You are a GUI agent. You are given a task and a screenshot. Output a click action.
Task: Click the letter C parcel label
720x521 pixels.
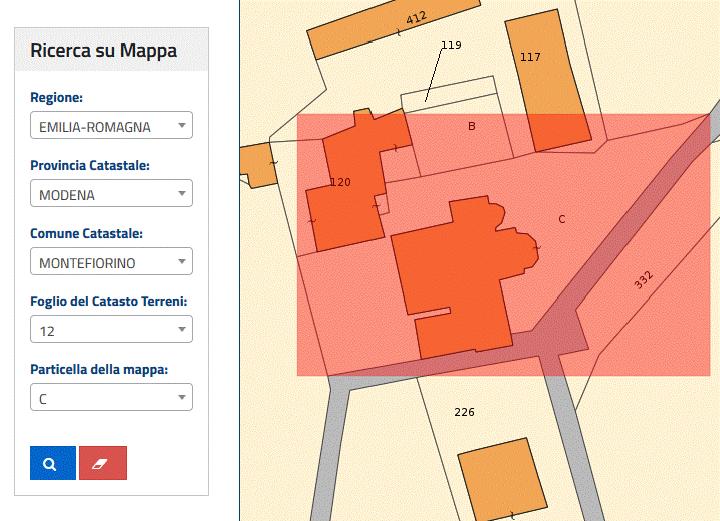[x=562, y=219]
